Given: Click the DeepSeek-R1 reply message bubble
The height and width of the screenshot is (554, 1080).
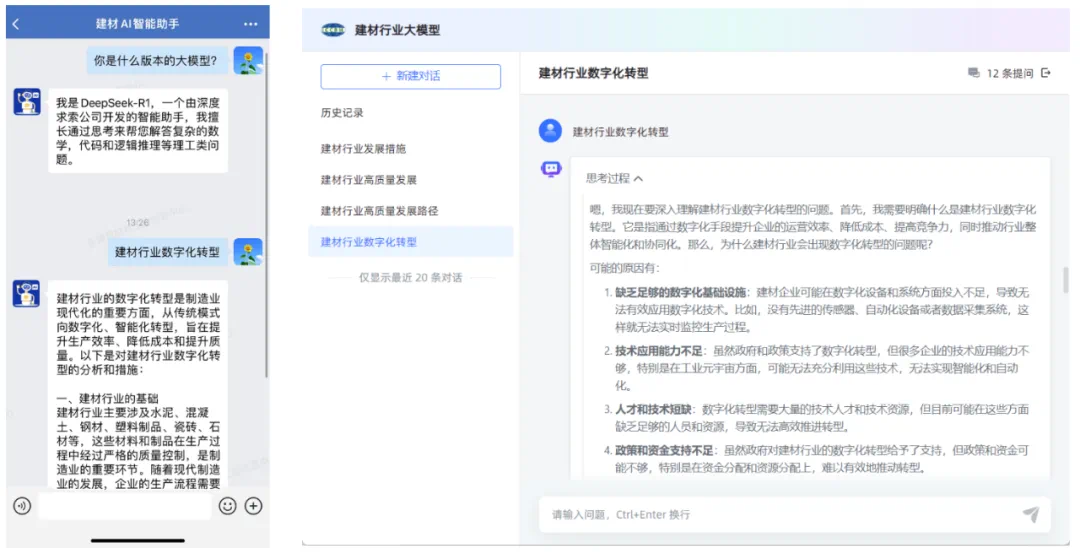Looking at the screenshot, I should 138,131.
